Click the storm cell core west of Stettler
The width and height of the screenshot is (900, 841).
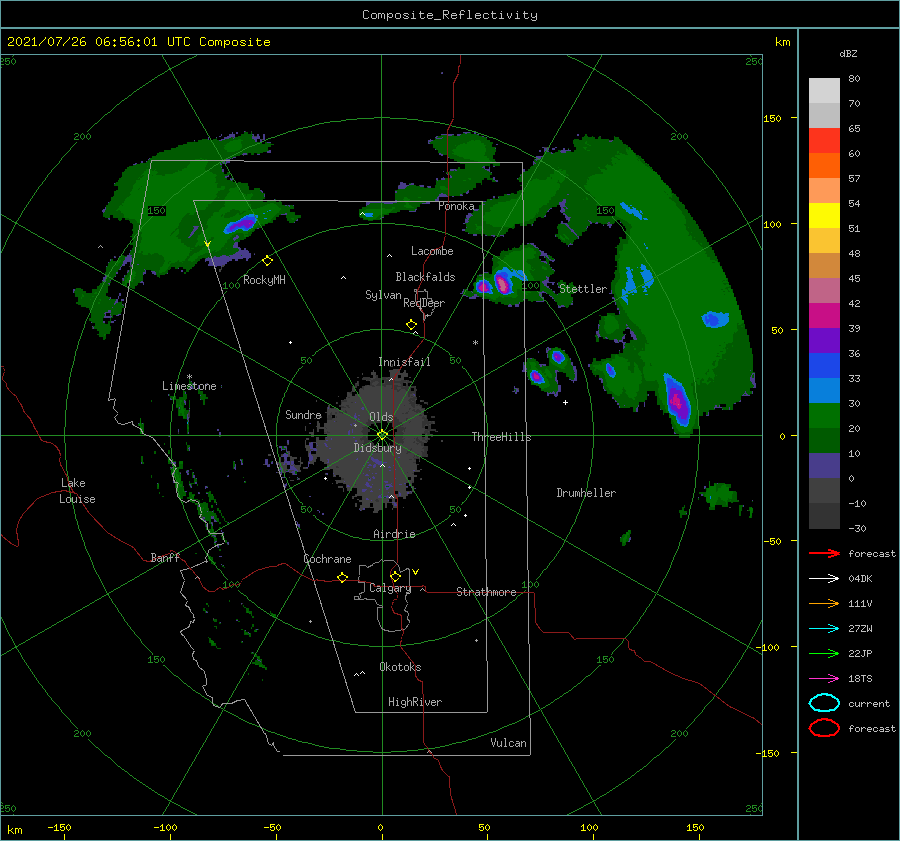[502, 283]
